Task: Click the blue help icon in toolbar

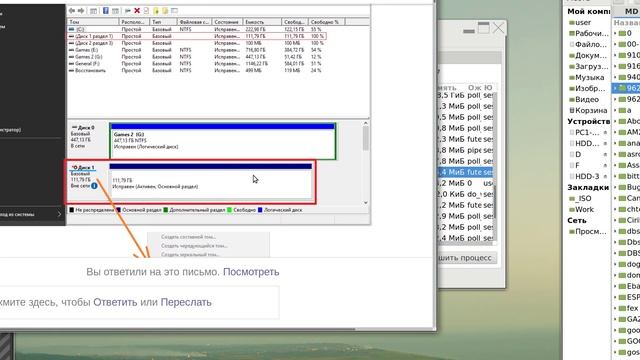Action: (106, 11)
